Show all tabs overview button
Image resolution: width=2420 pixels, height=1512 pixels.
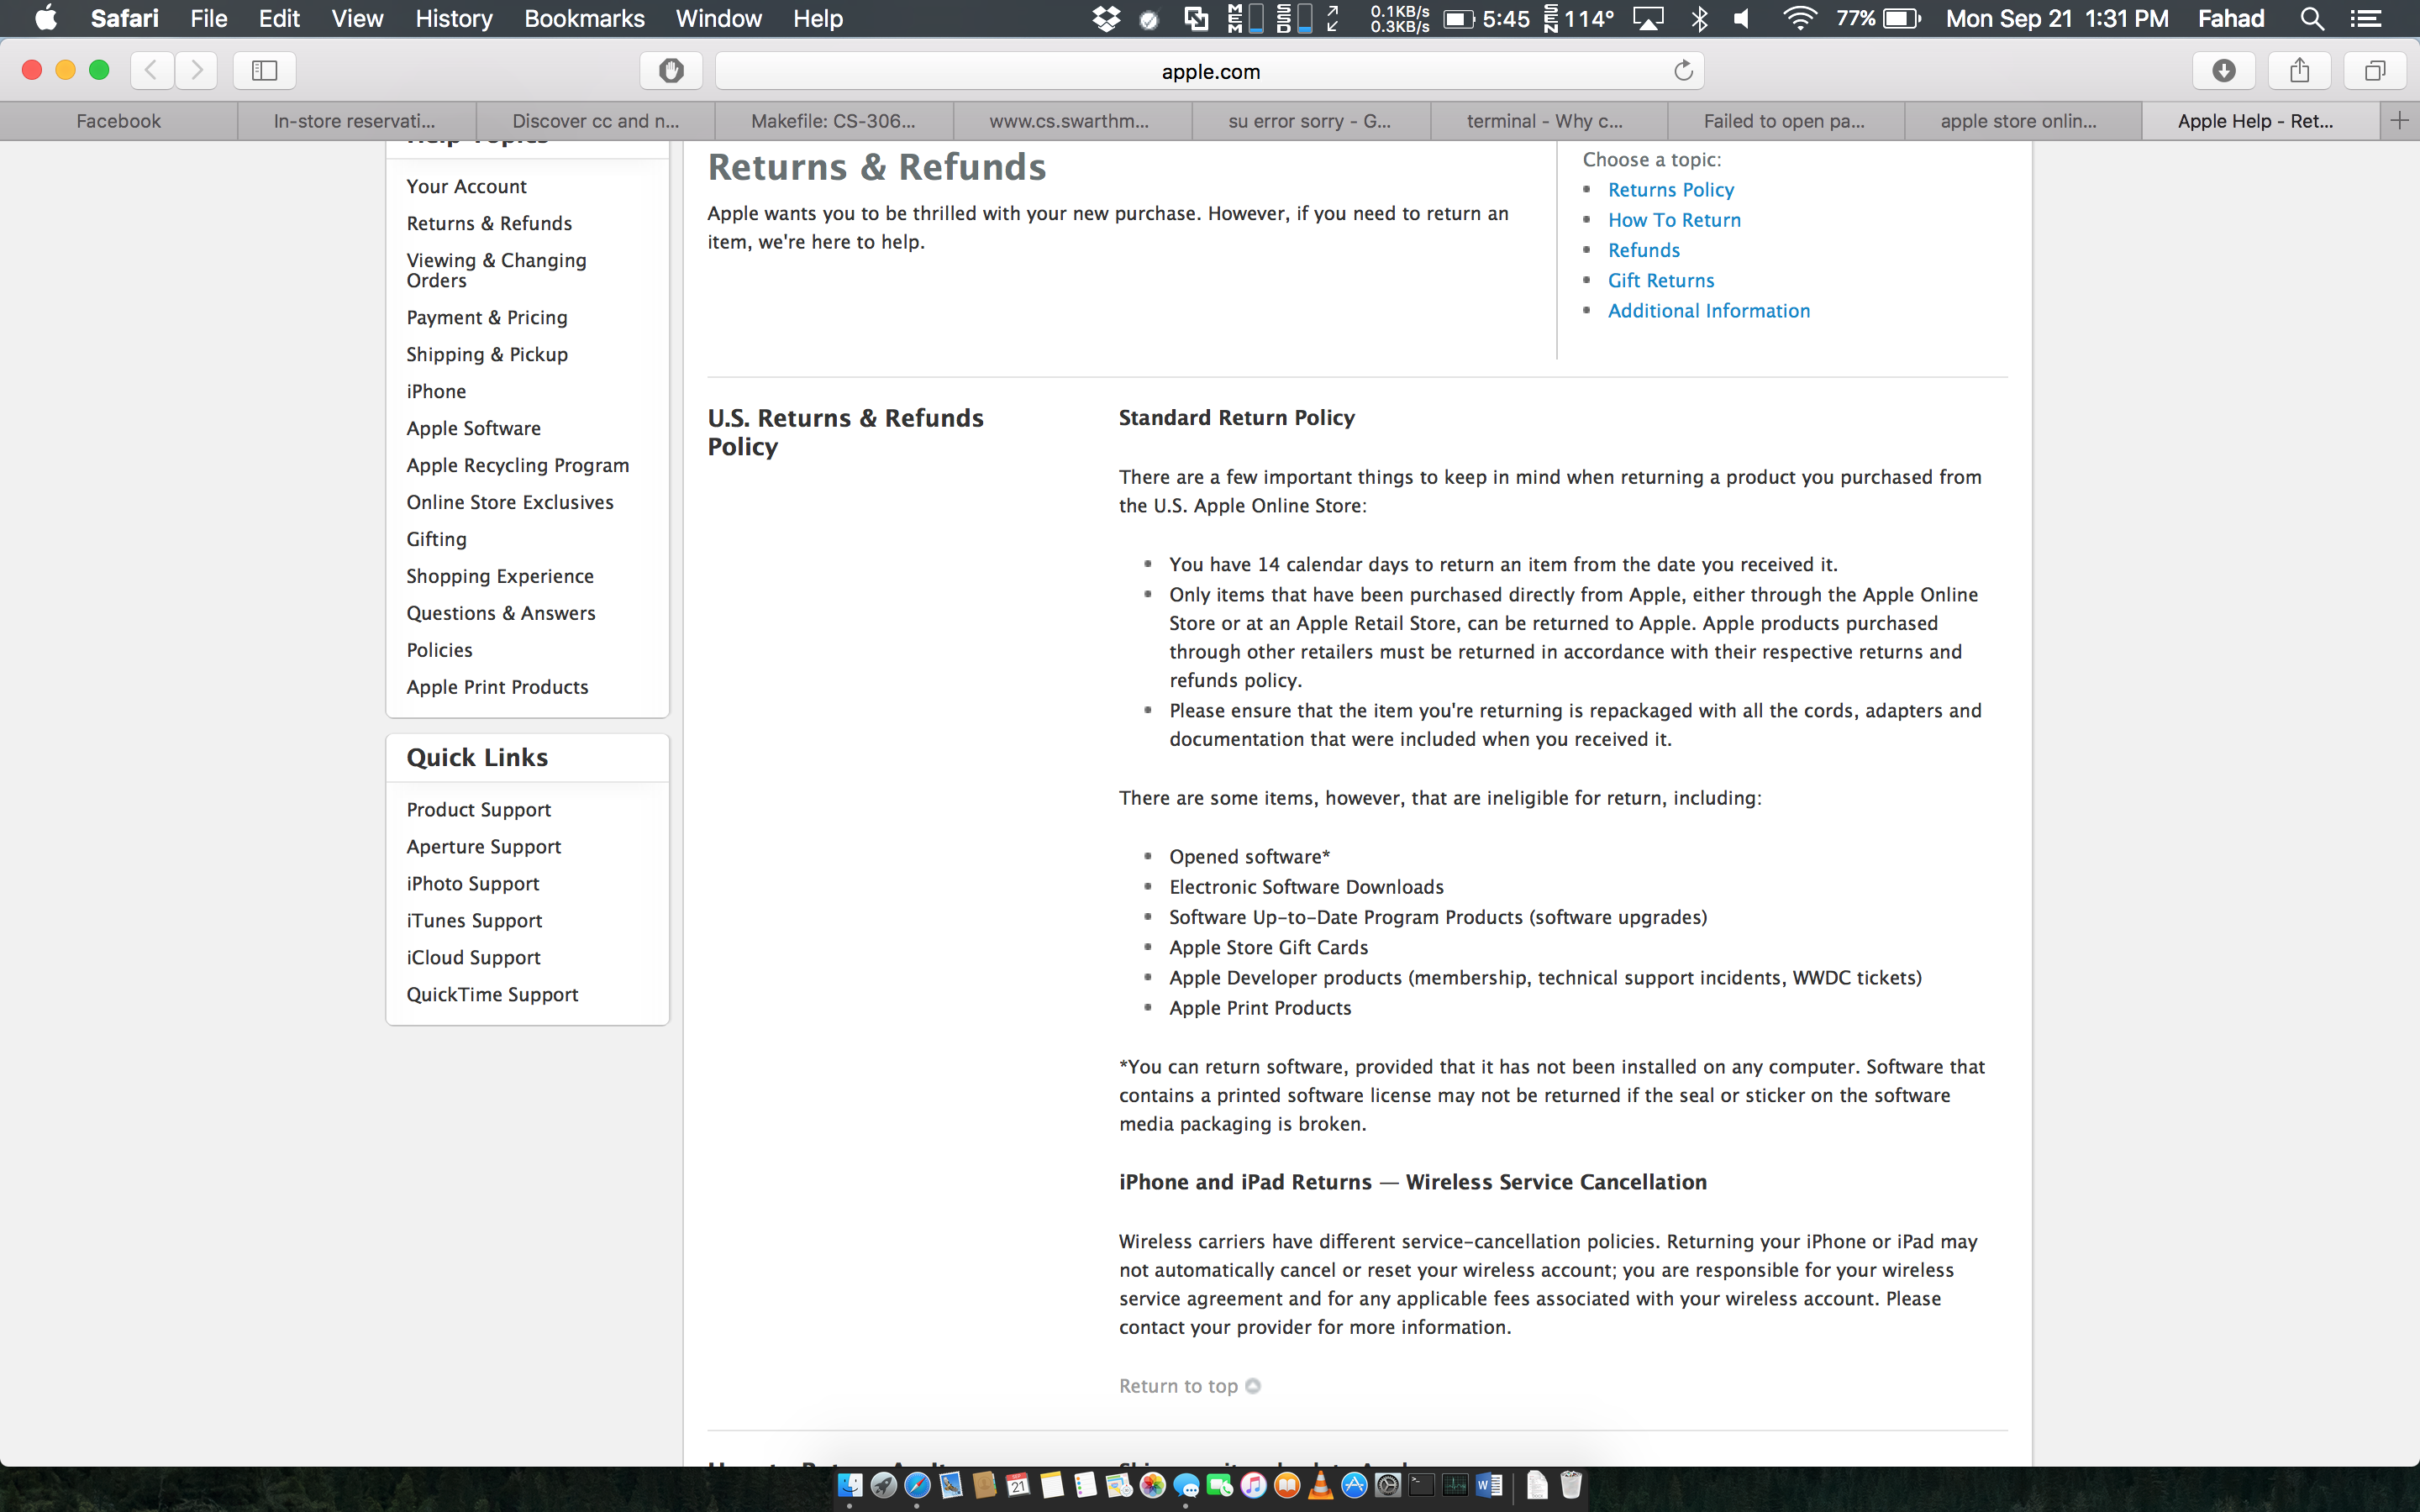click(x=2374, y=70)
